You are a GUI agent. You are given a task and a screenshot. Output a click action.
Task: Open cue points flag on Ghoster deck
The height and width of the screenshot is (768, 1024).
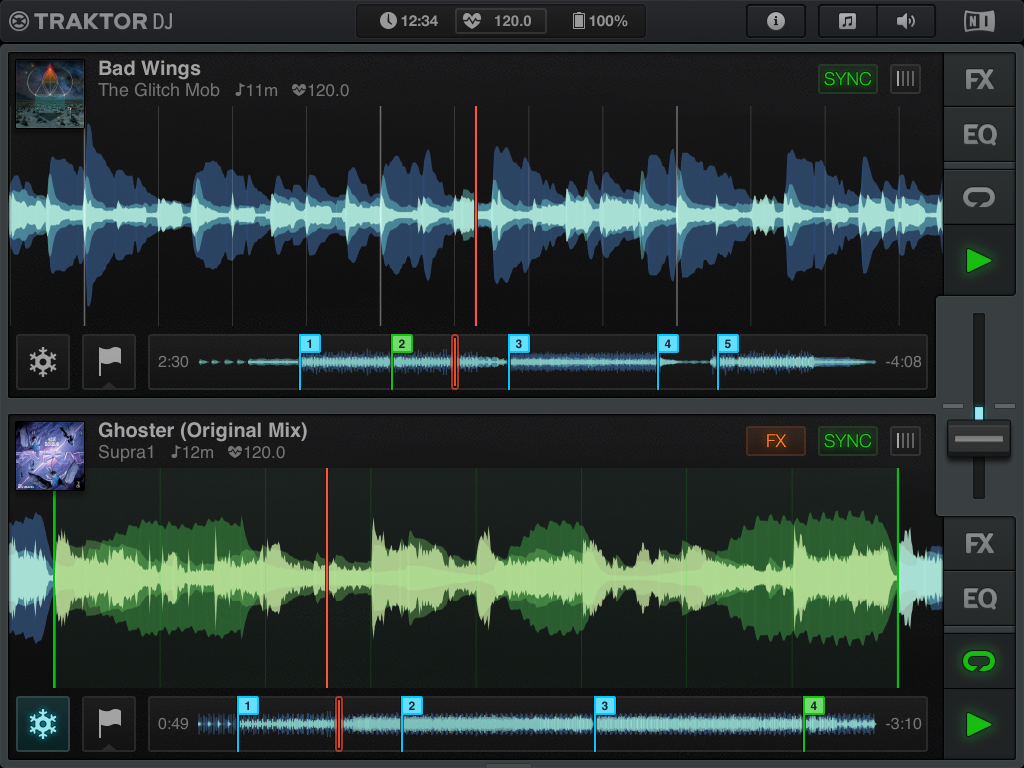(108, 724)
